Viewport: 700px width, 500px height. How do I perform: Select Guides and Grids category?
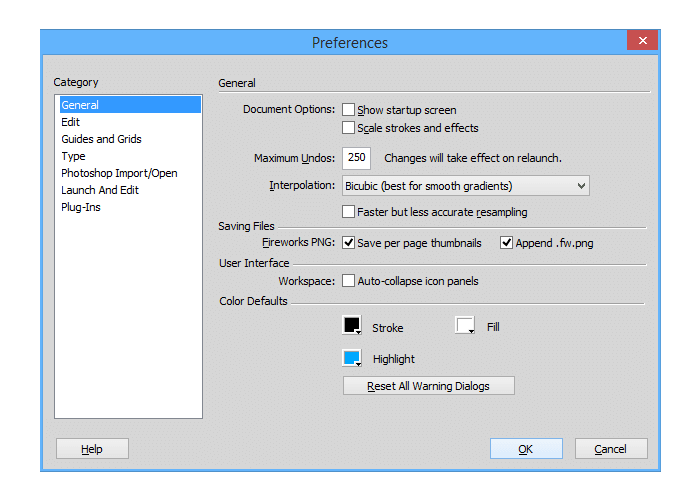(x=101, y=139)
